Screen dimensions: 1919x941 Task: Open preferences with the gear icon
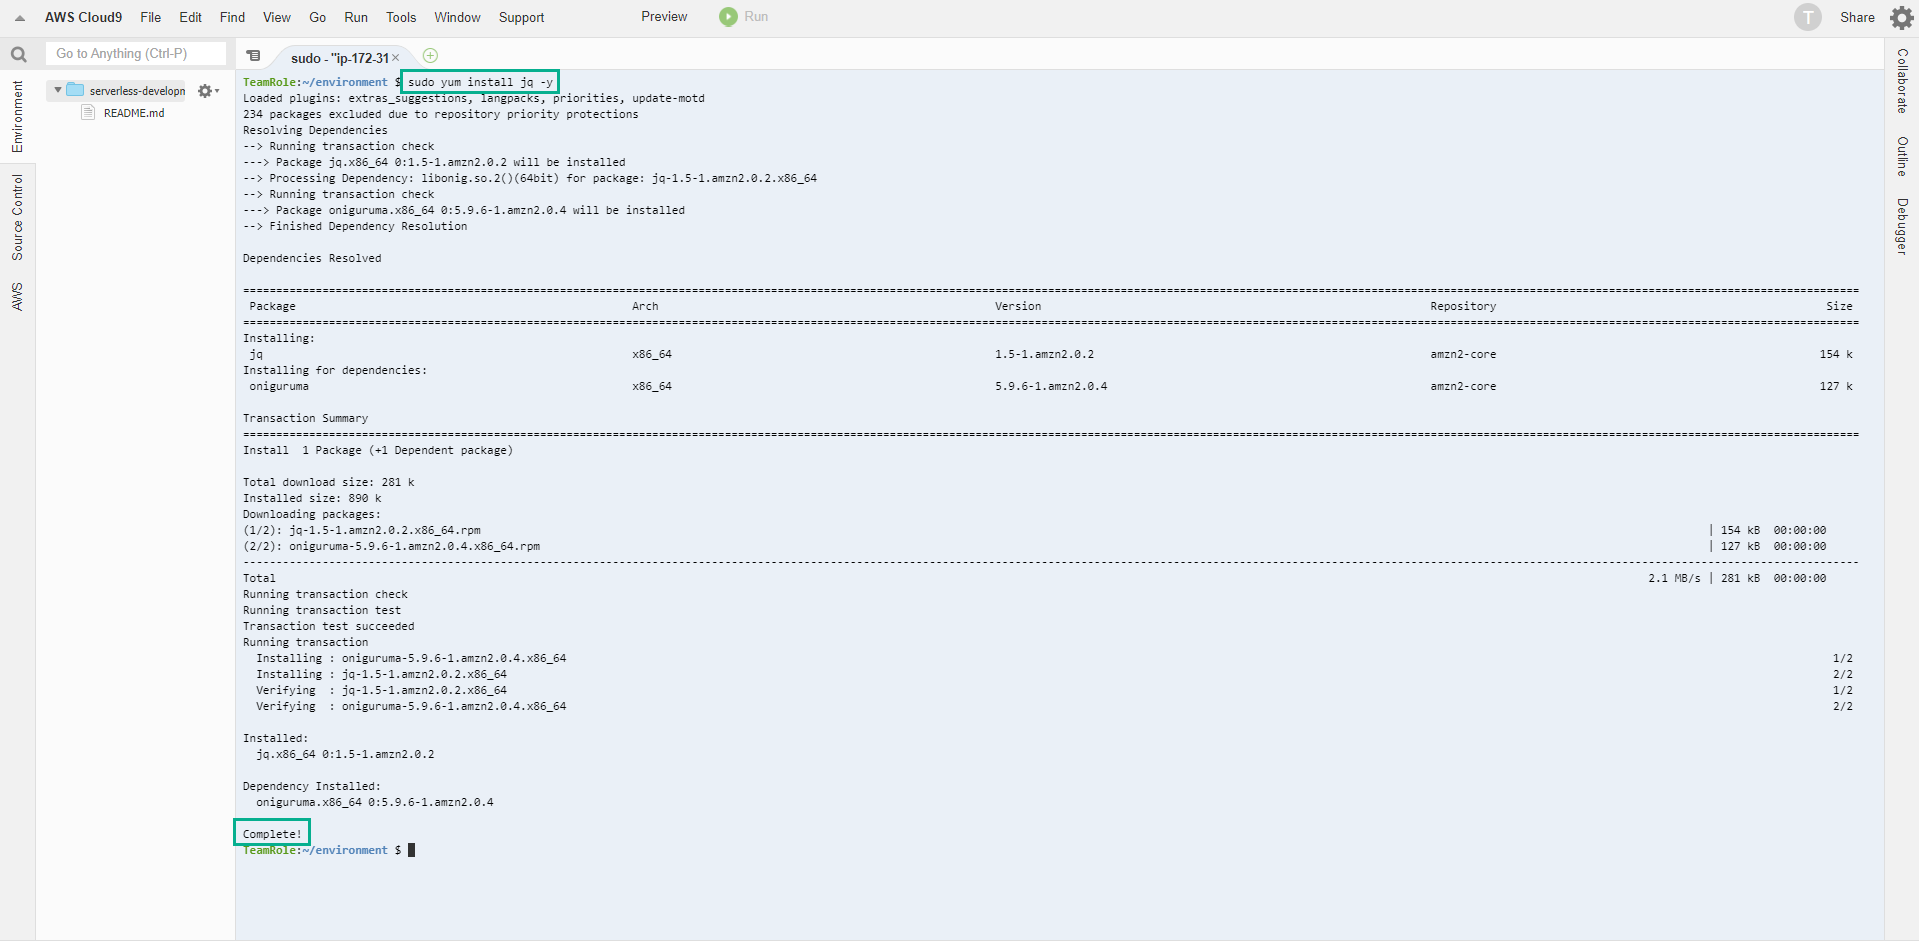click(1901, 17)
